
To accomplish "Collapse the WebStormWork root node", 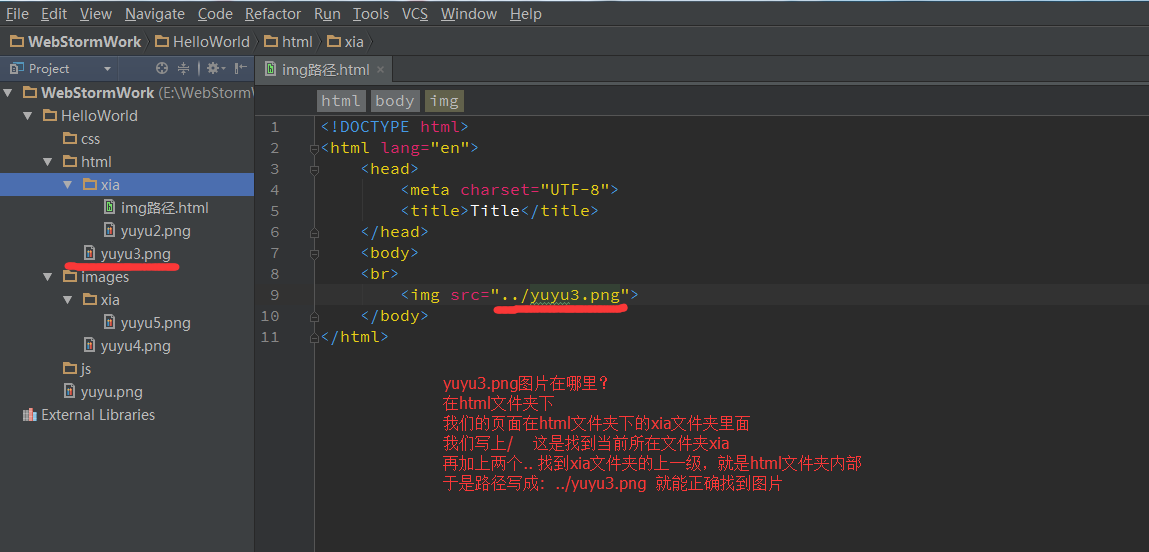I will [x=9, y=93].
